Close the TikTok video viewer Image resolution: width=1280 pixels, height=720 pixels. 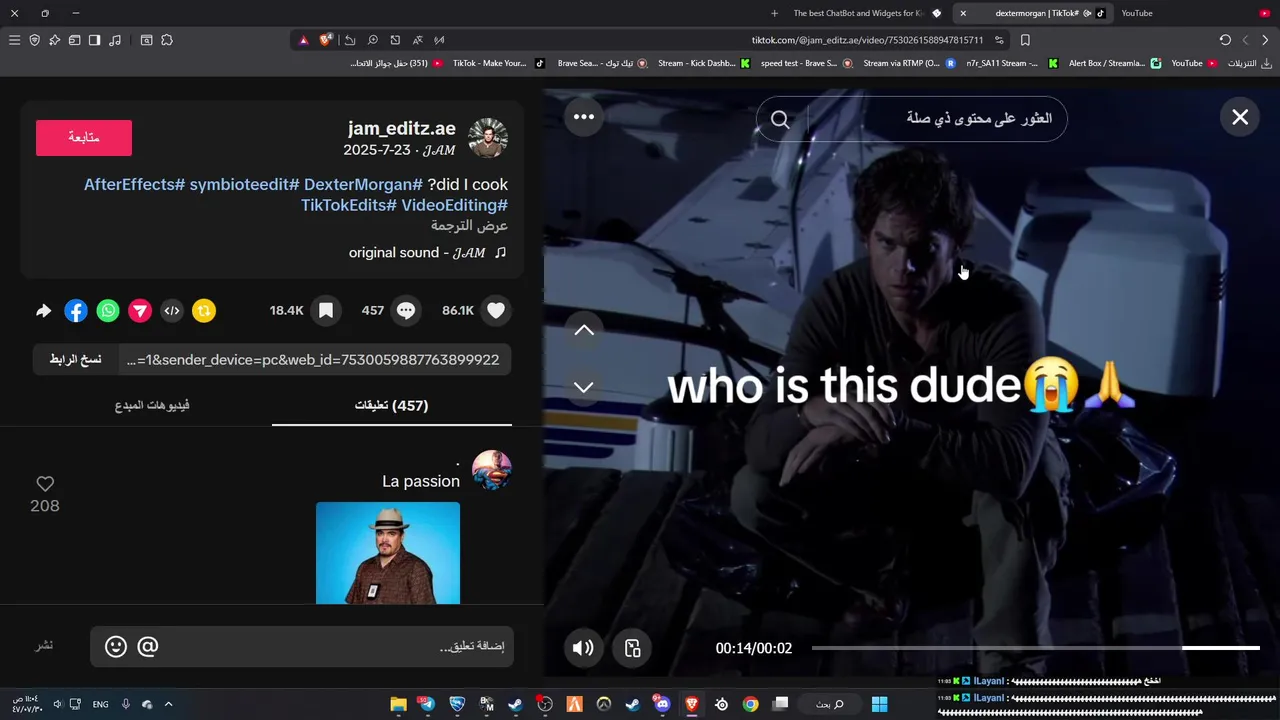click(x=1240, y=117)
